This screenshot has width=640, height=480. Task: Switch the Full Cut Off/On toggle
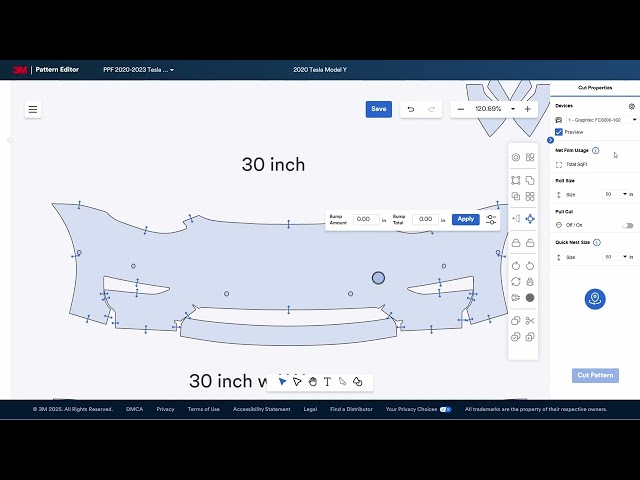(628, 225)
